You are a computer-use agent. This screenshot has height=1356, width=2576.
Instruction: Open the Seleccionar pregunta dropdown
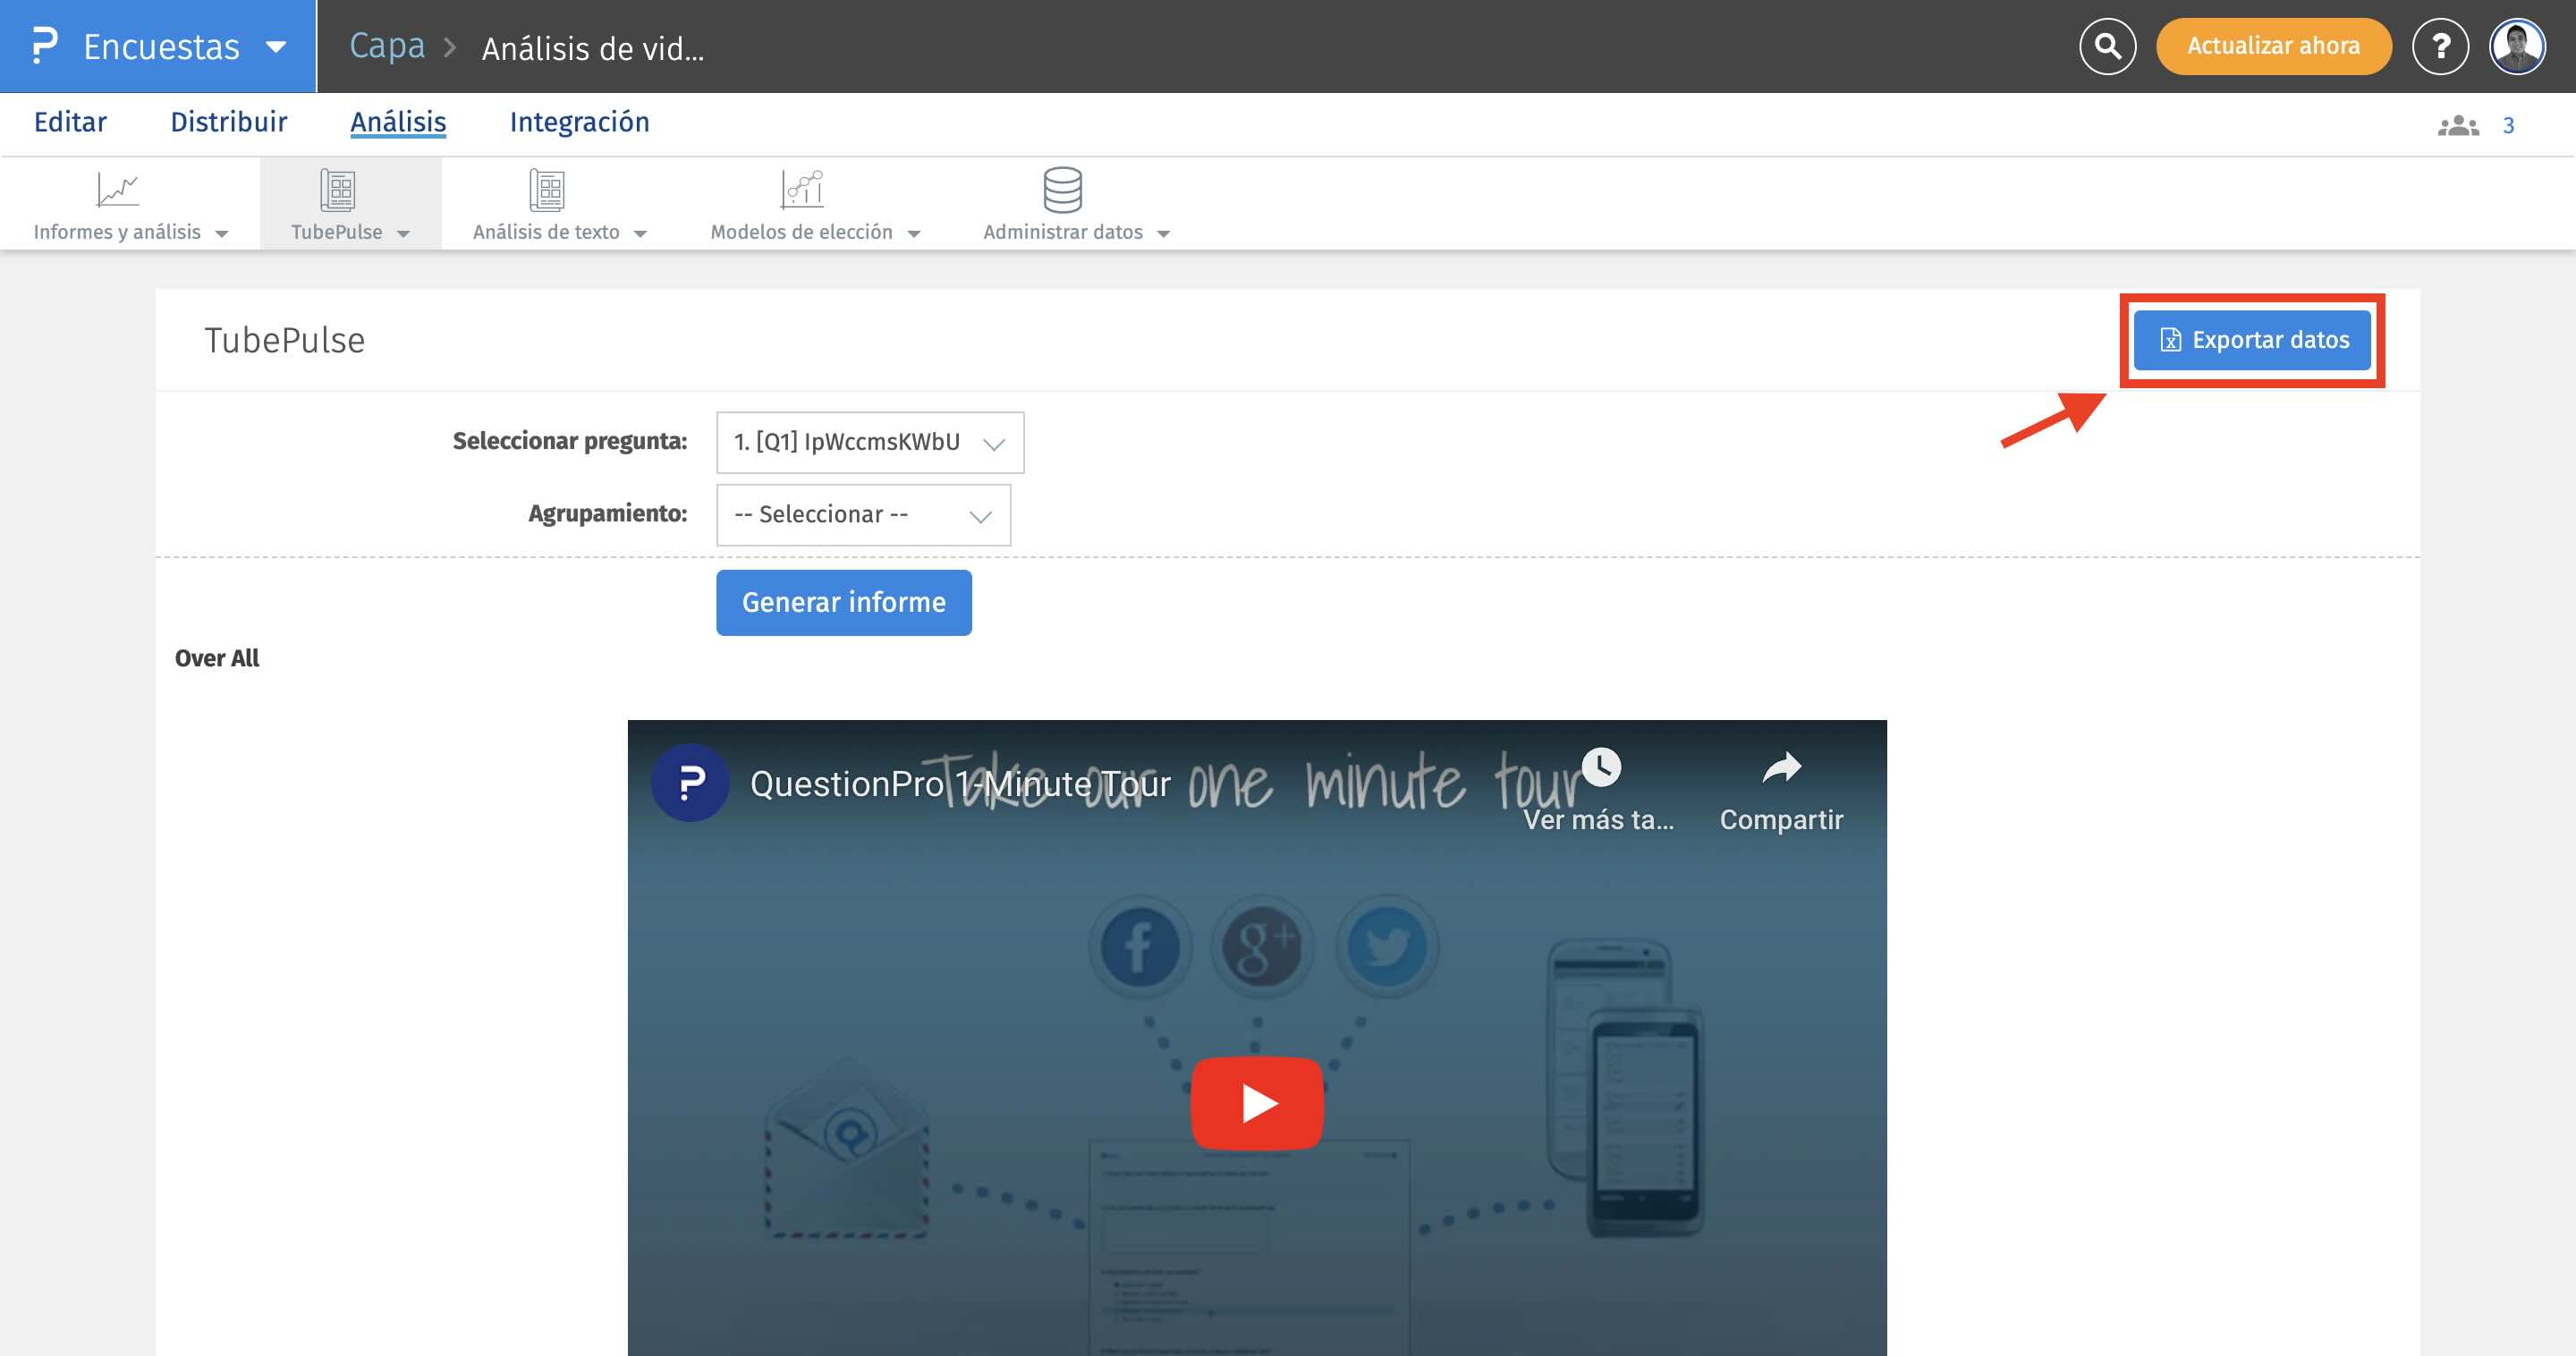click(869, 442)
